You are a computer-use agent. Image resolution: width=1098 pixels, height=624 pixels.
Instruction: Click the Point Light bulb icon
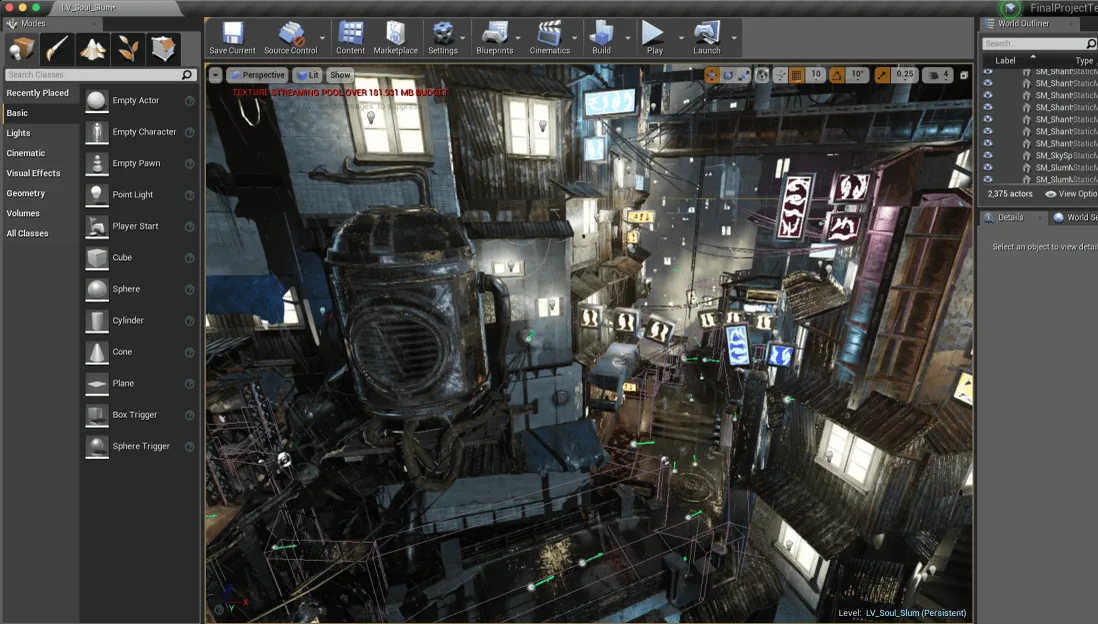click(97, 195)
